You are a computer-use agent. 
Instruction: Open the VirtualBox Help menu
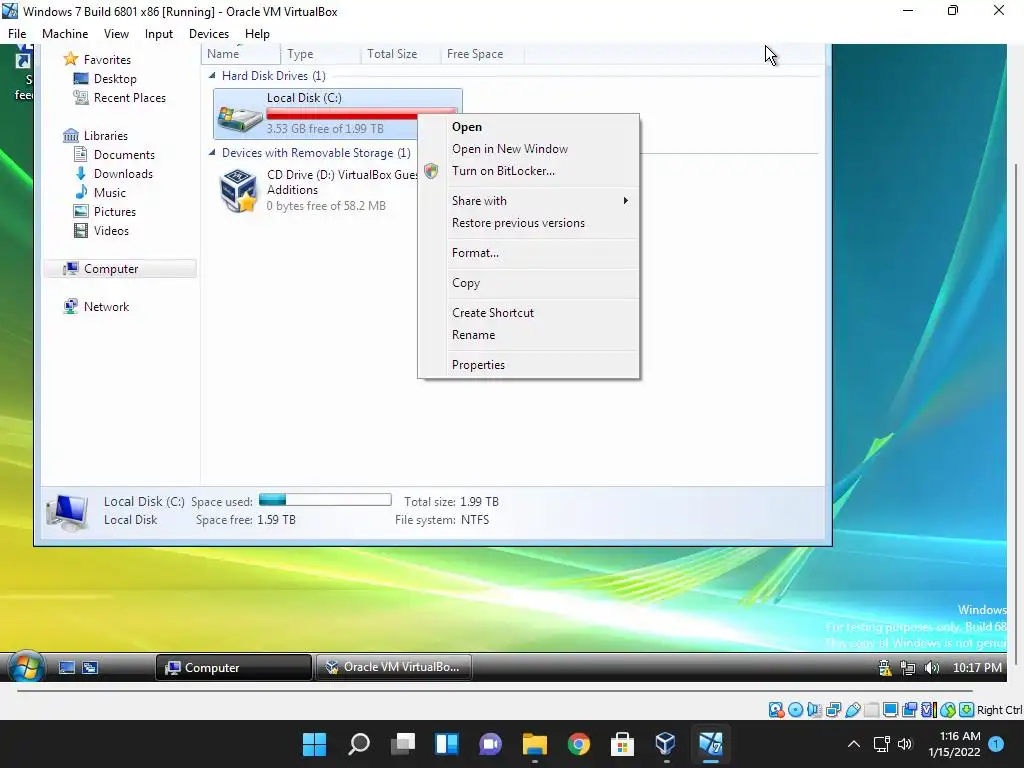click(x=257, y=34)
